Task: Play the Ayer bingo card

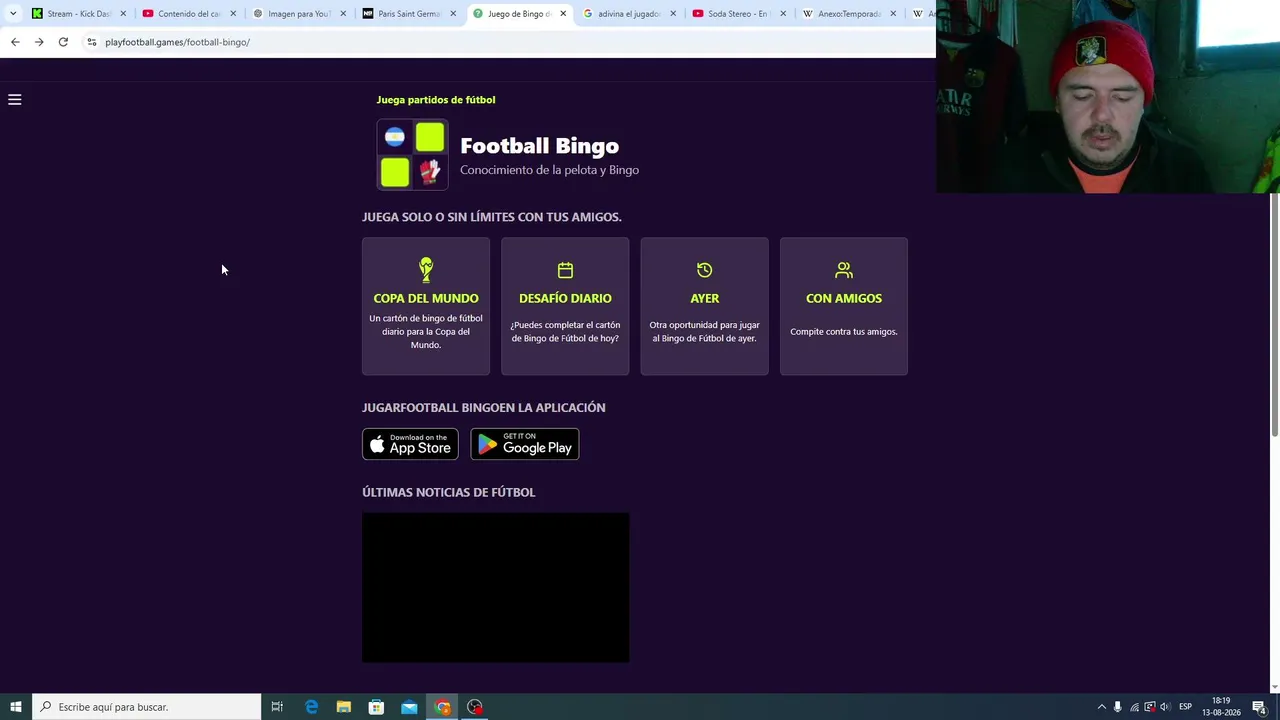Action: [705, 306]
